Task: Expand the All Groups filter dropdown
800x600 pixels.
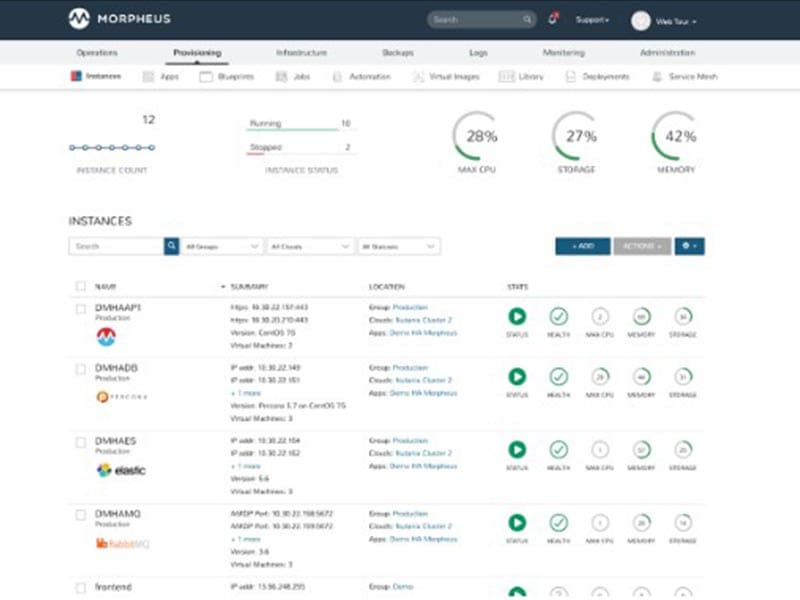Action: [x=223, y=246]
